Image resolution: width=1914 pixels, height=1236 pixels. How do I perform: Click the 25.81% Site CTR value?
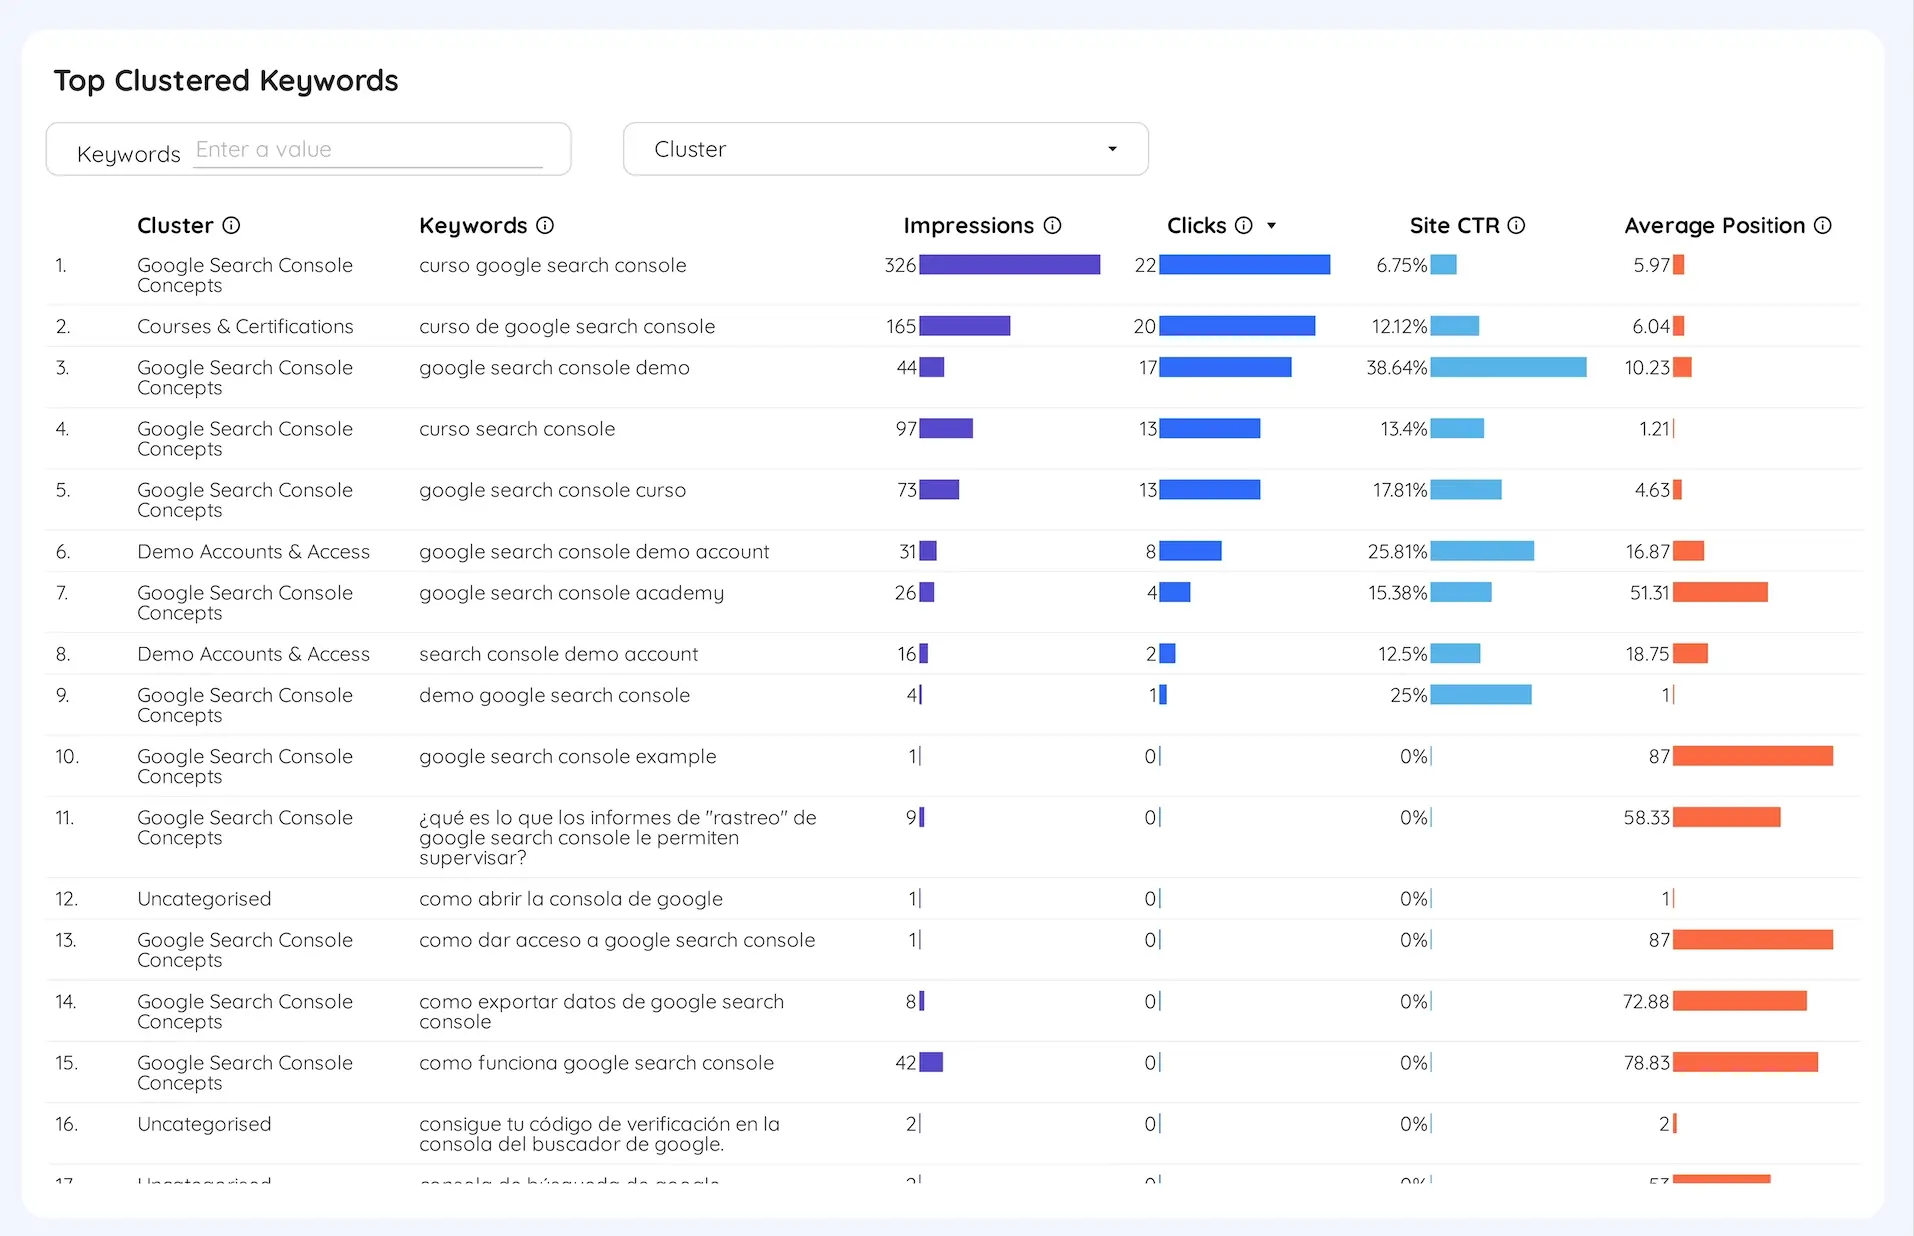point(1397,552)
